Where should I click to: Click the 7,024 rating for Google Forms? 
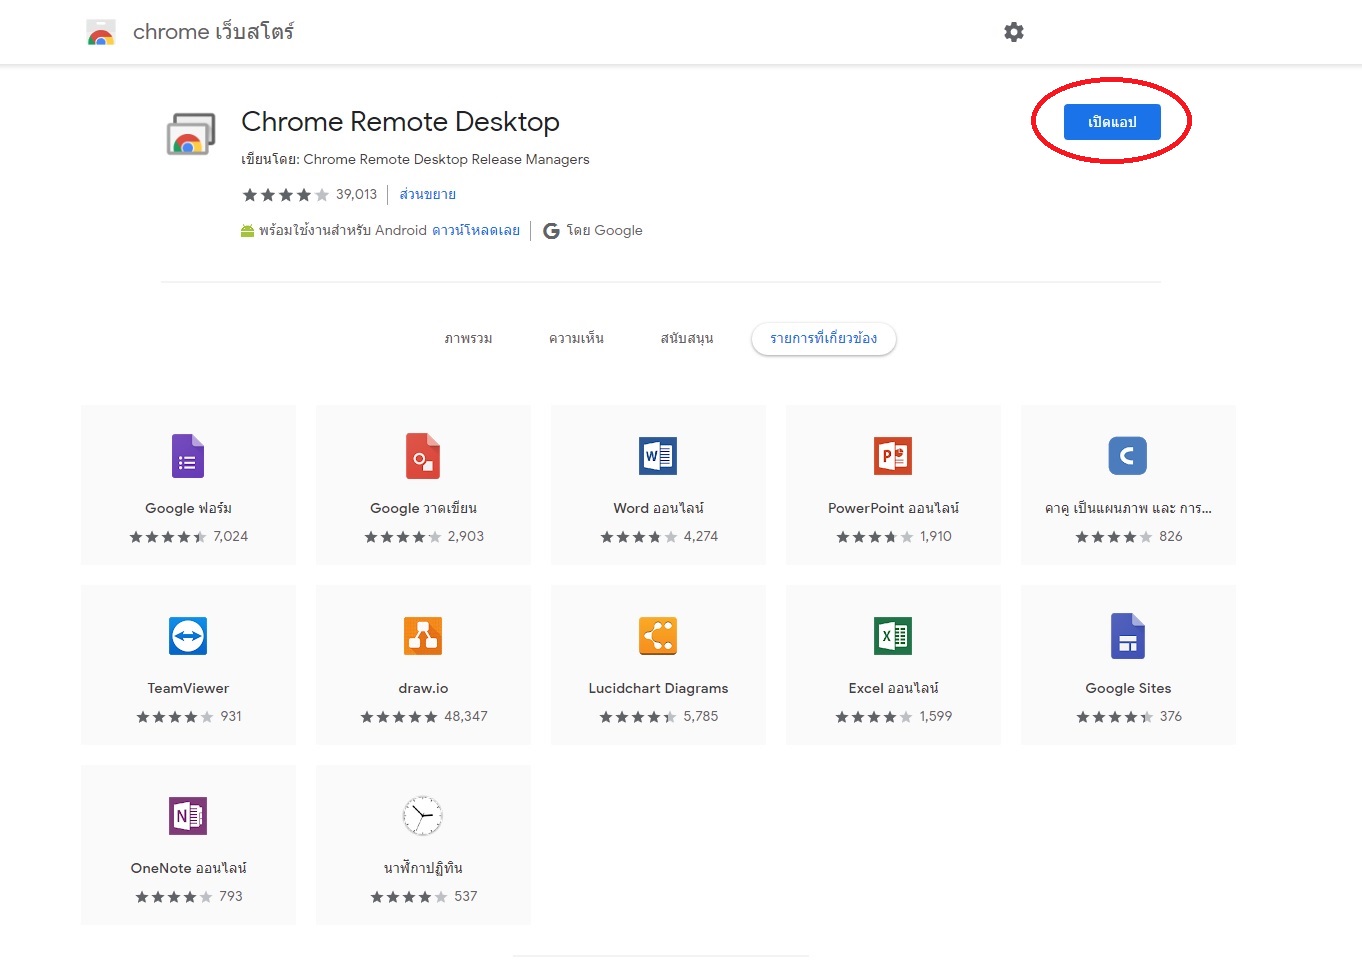230,537
